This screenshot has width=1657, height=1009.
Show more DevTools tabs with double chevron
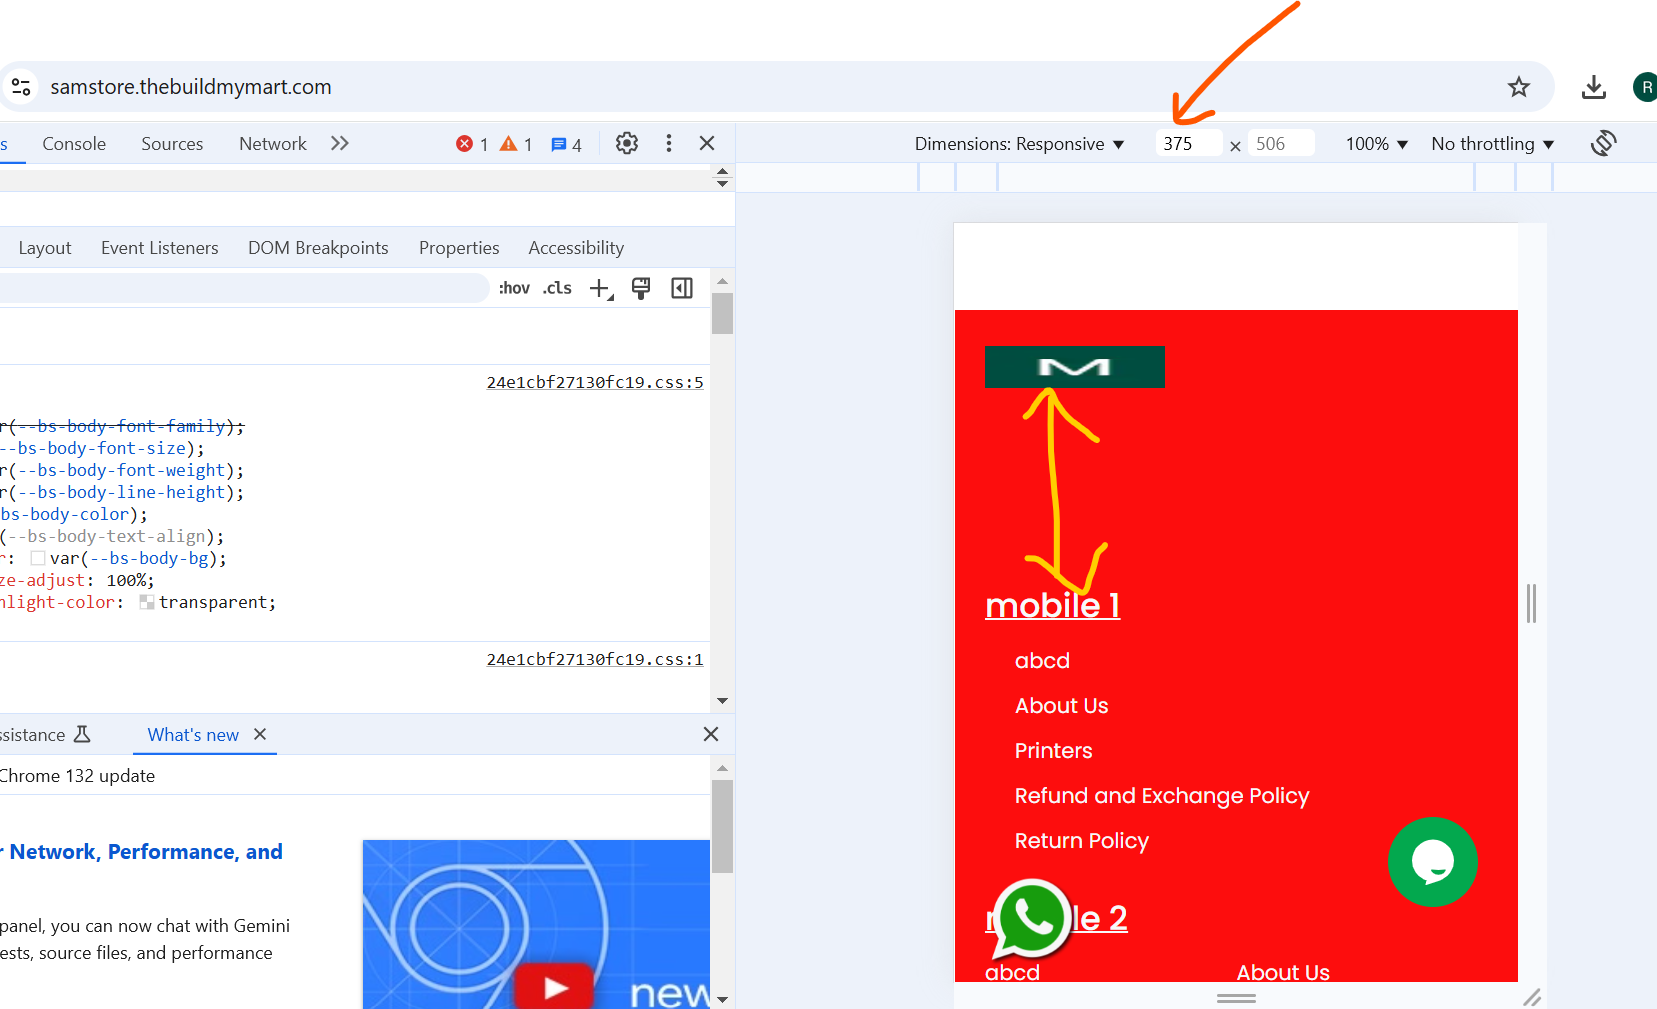point(340,143)
